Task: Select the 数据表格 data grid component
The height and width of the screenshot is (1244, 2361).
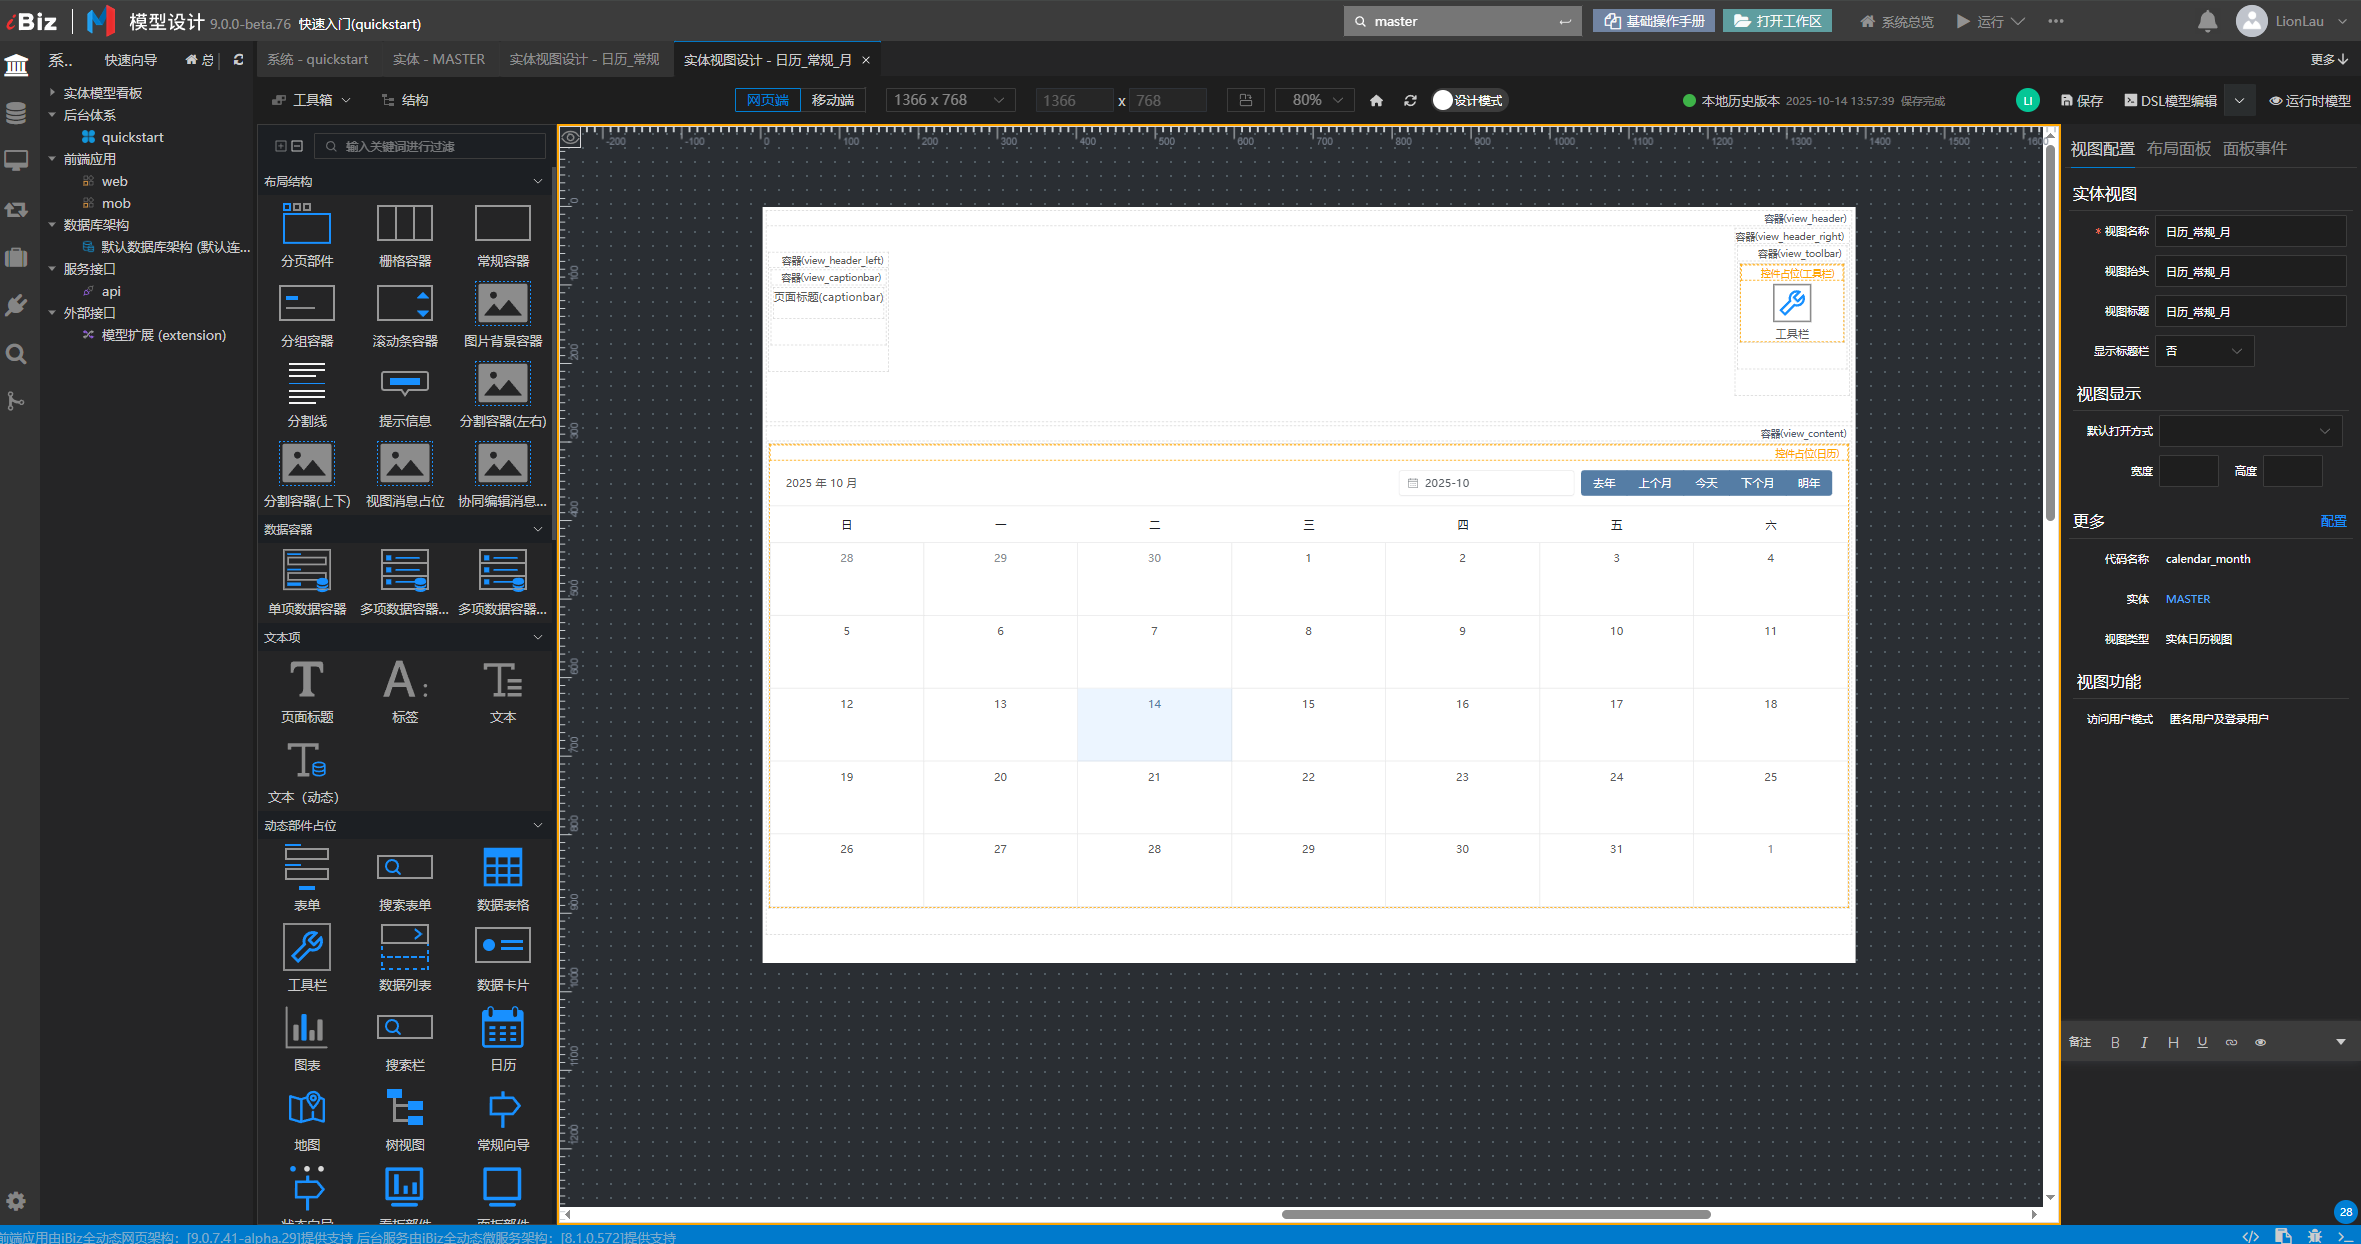Action: tap(502, 869)
